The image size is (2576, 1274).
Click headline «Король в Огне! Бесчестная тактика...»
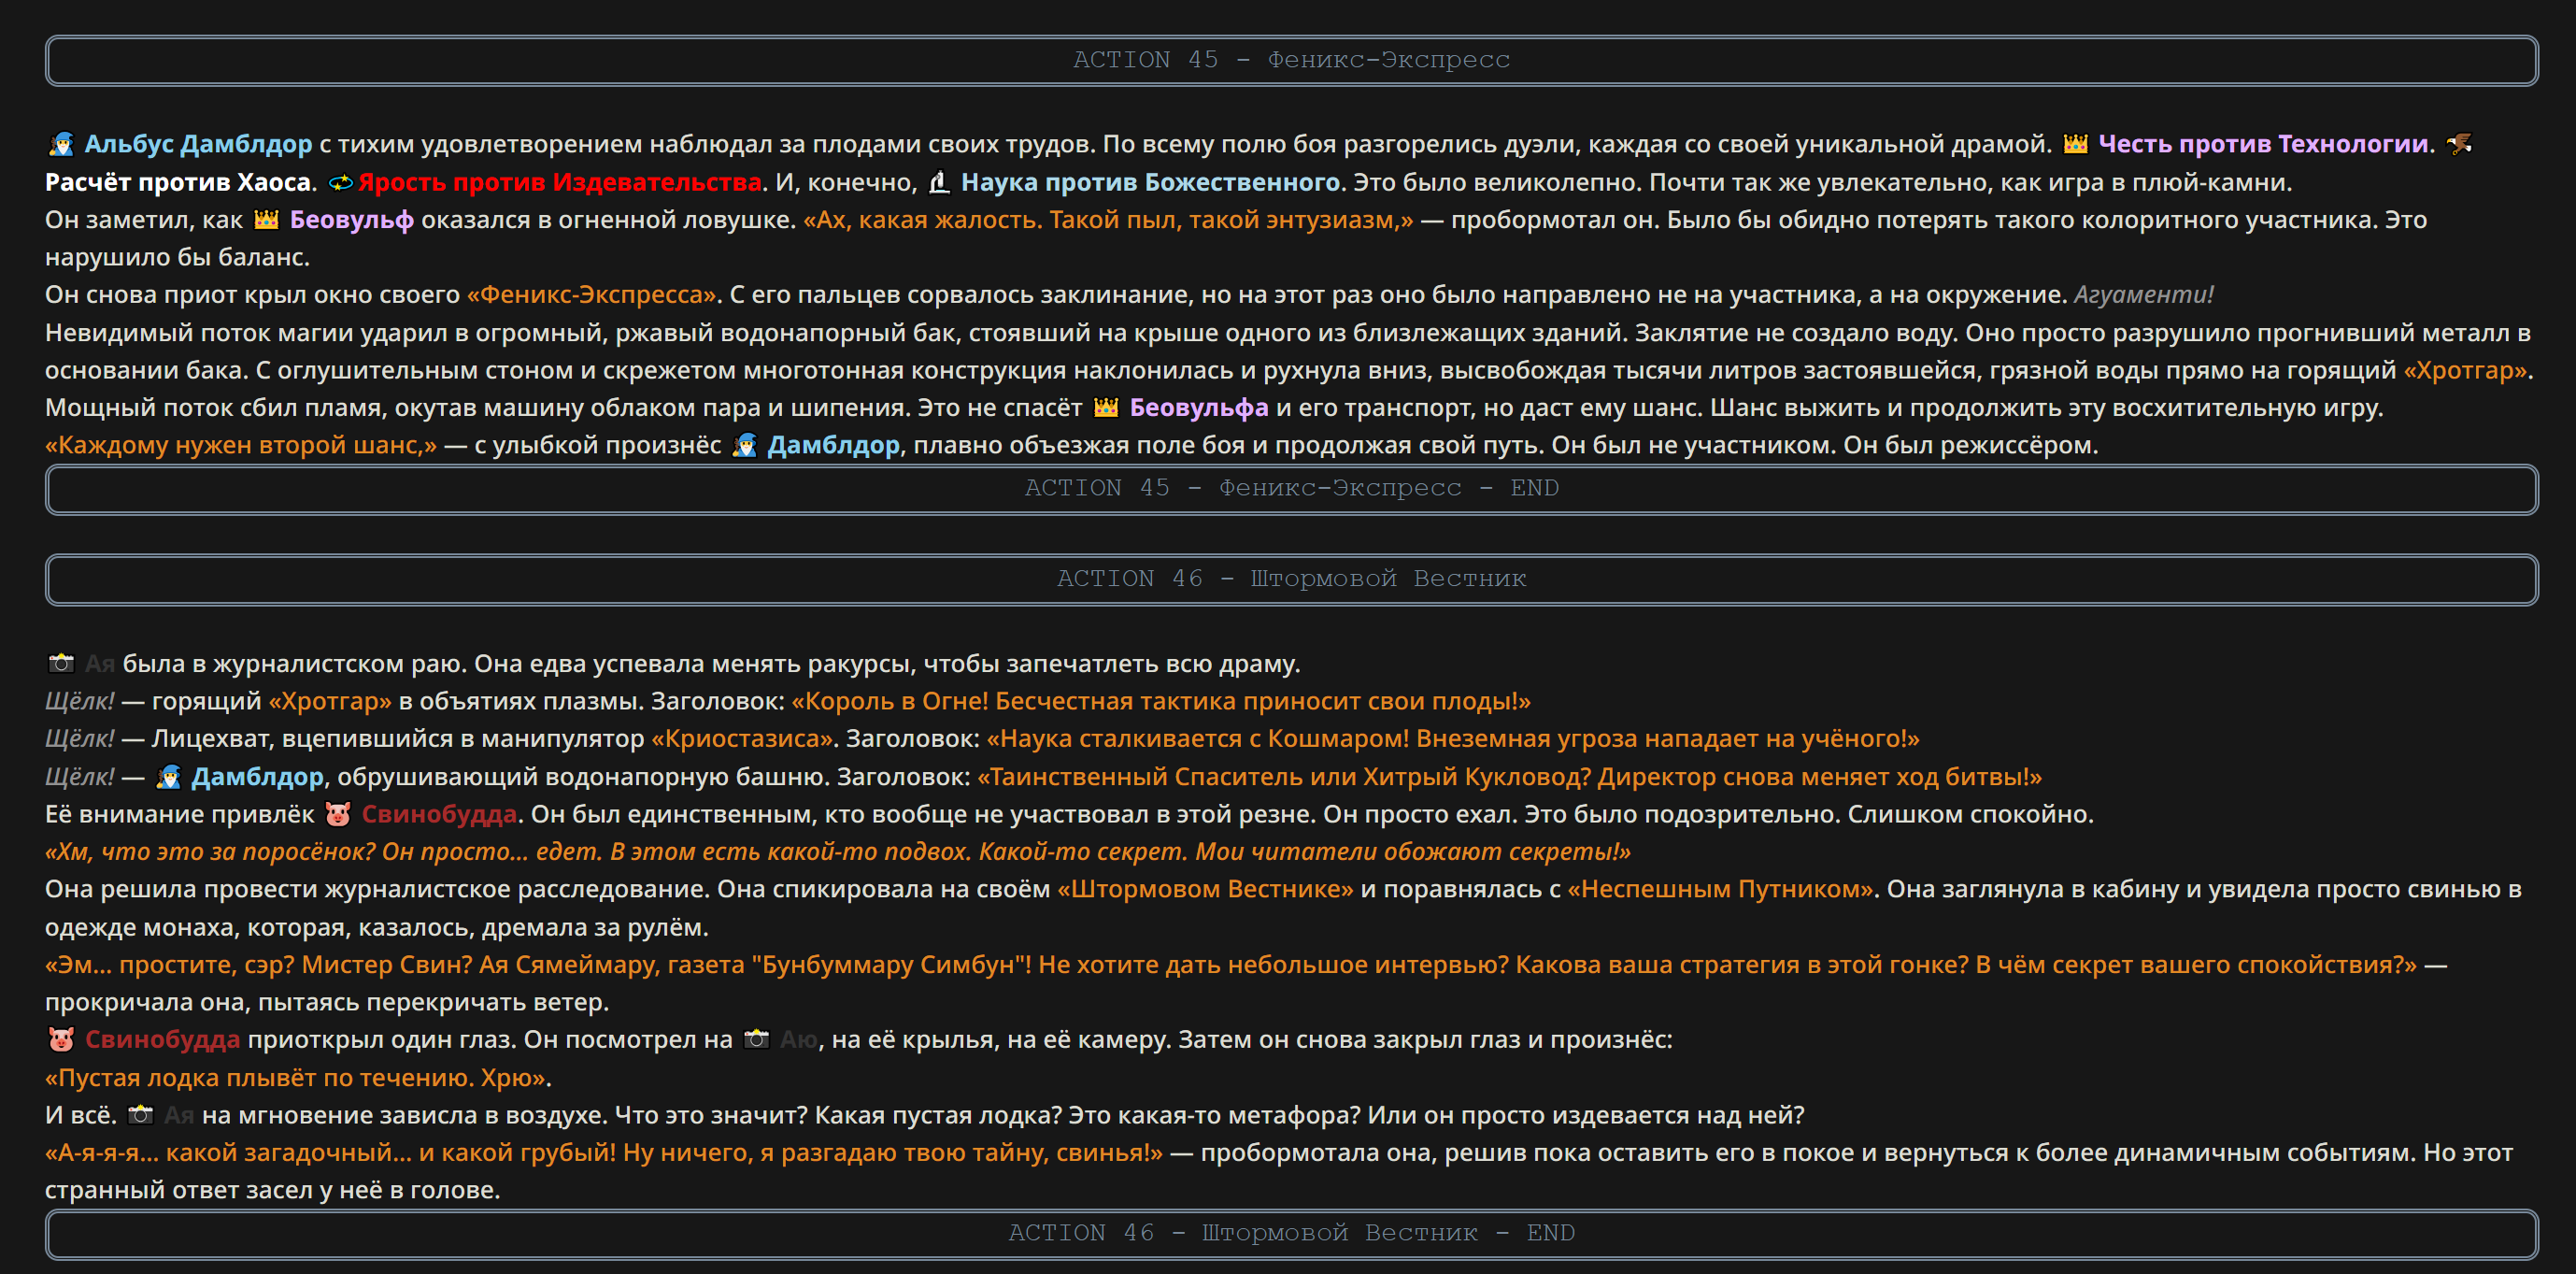pyautogui.click(x=1161, y=701)
